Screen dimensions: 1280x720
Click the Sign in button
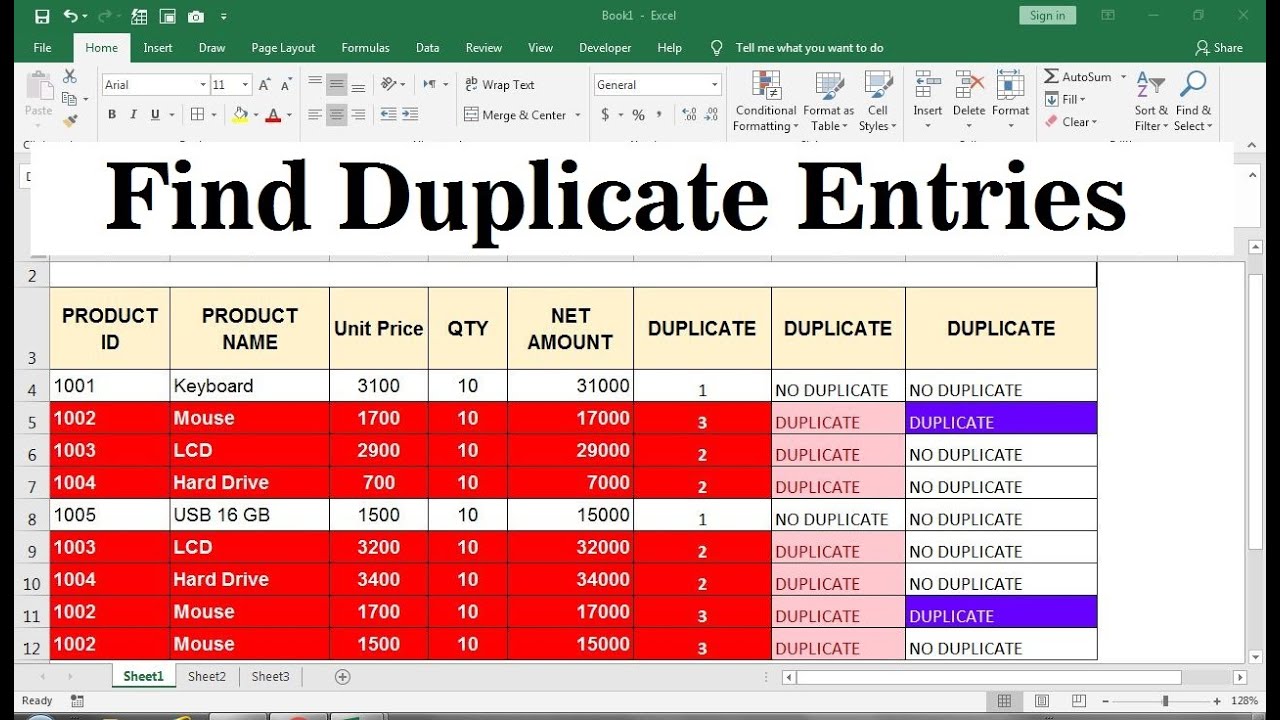click(x=1048, y=15)
